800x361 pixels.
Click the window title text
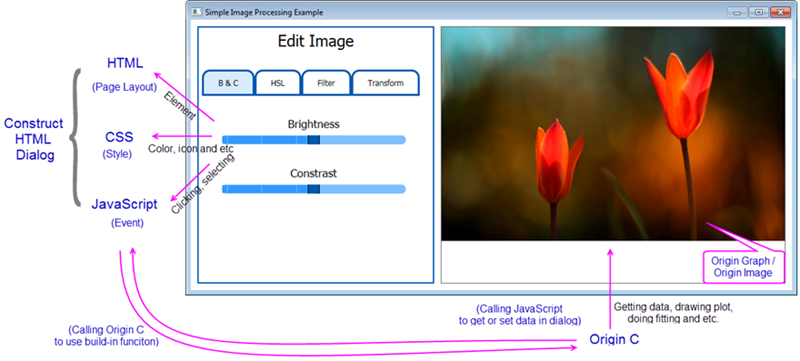[264, 12]
